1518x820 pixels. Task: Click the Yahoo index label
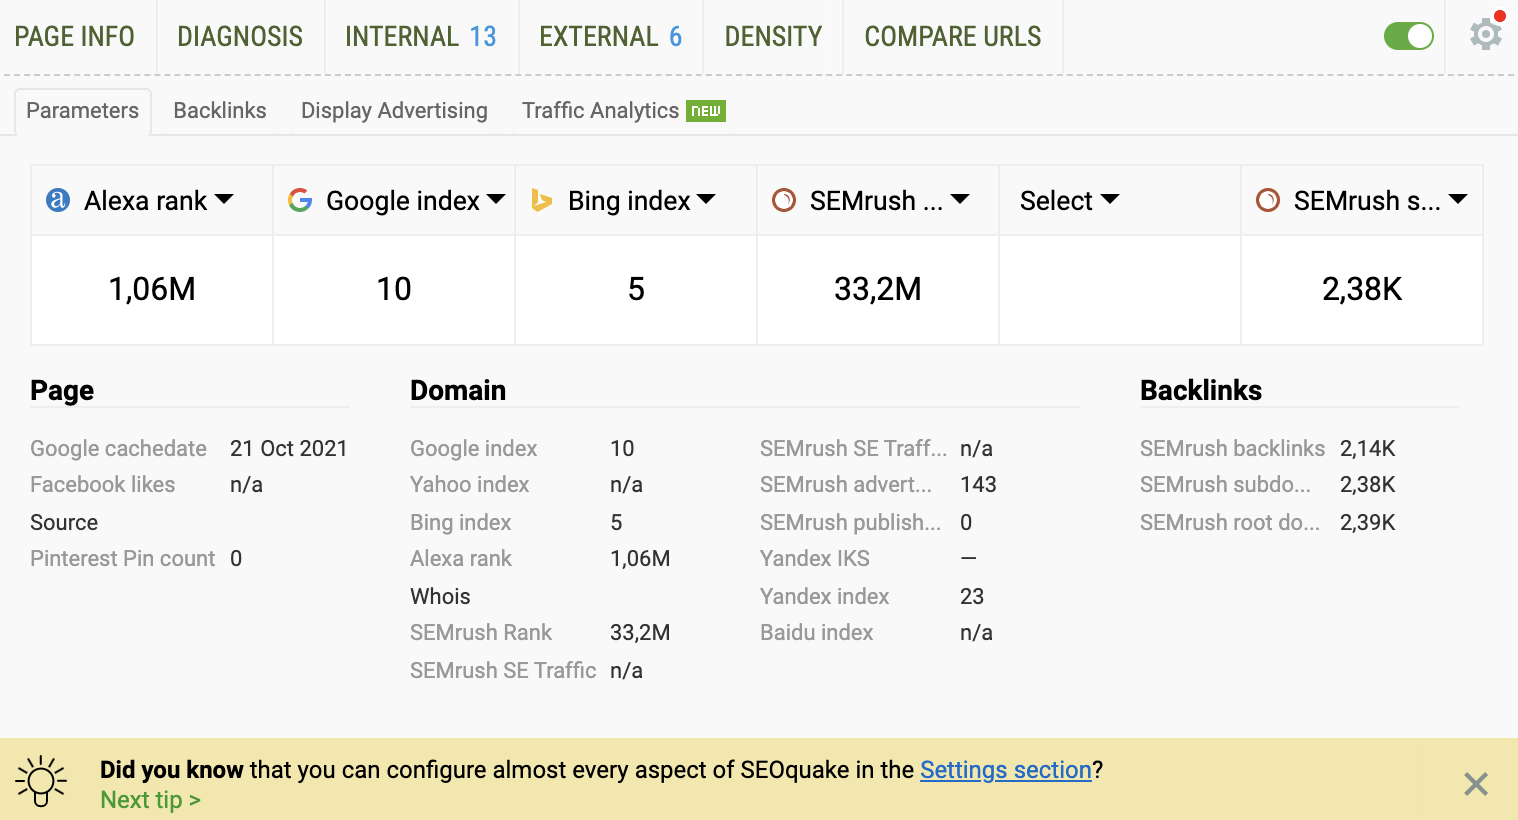(x=469, y=484)
